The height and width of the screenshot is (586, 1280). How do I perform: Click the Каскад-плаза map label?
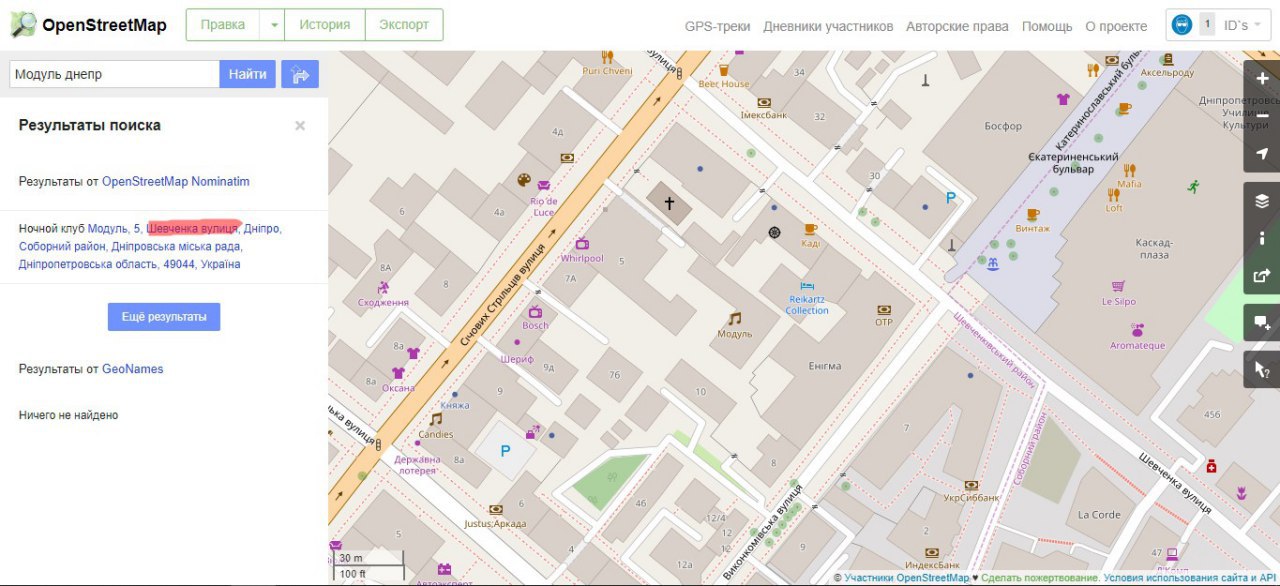click(1153, 248)
